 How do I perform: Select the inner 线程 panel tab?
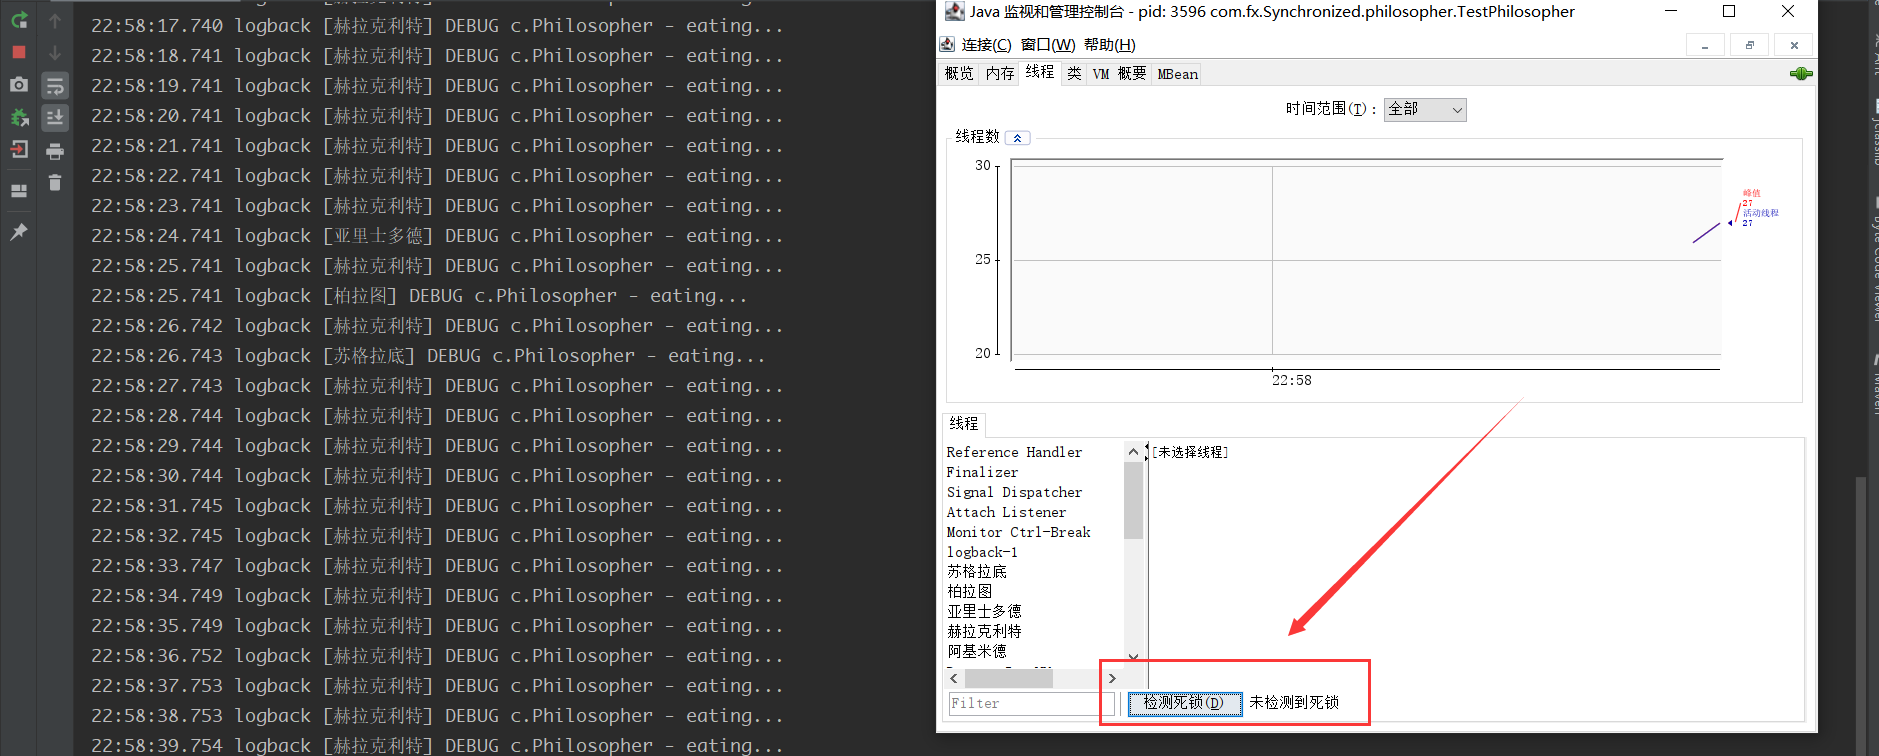tap(964, 424)
